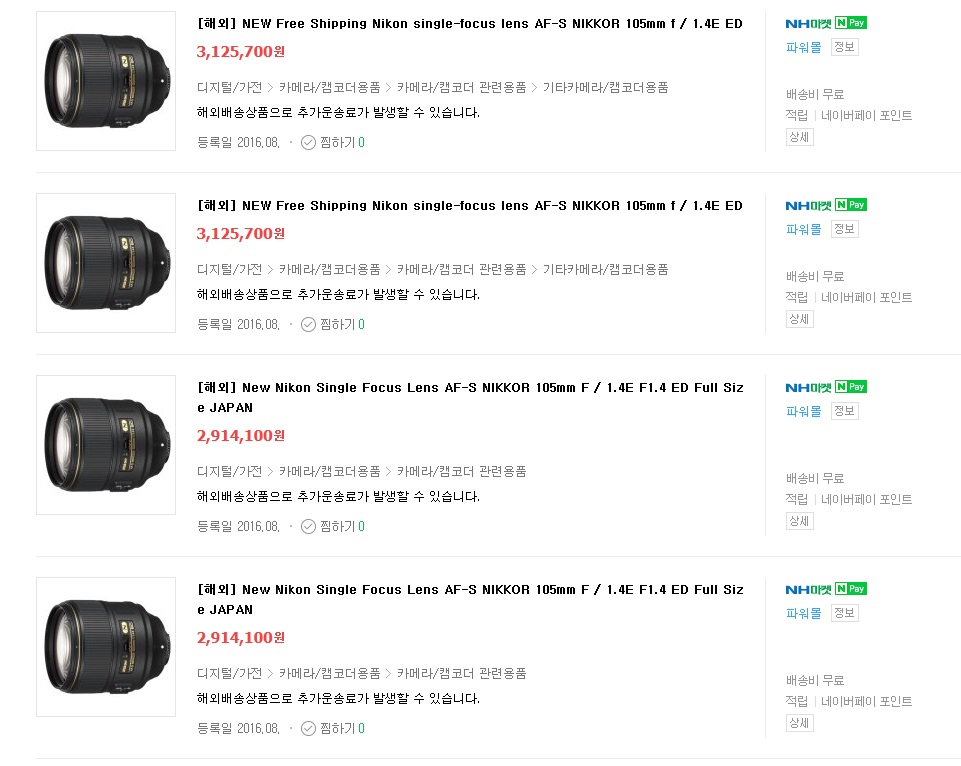Expand 상세 details on the second listing
This screenshot has width=961, height=766.
tap(799, 319)
